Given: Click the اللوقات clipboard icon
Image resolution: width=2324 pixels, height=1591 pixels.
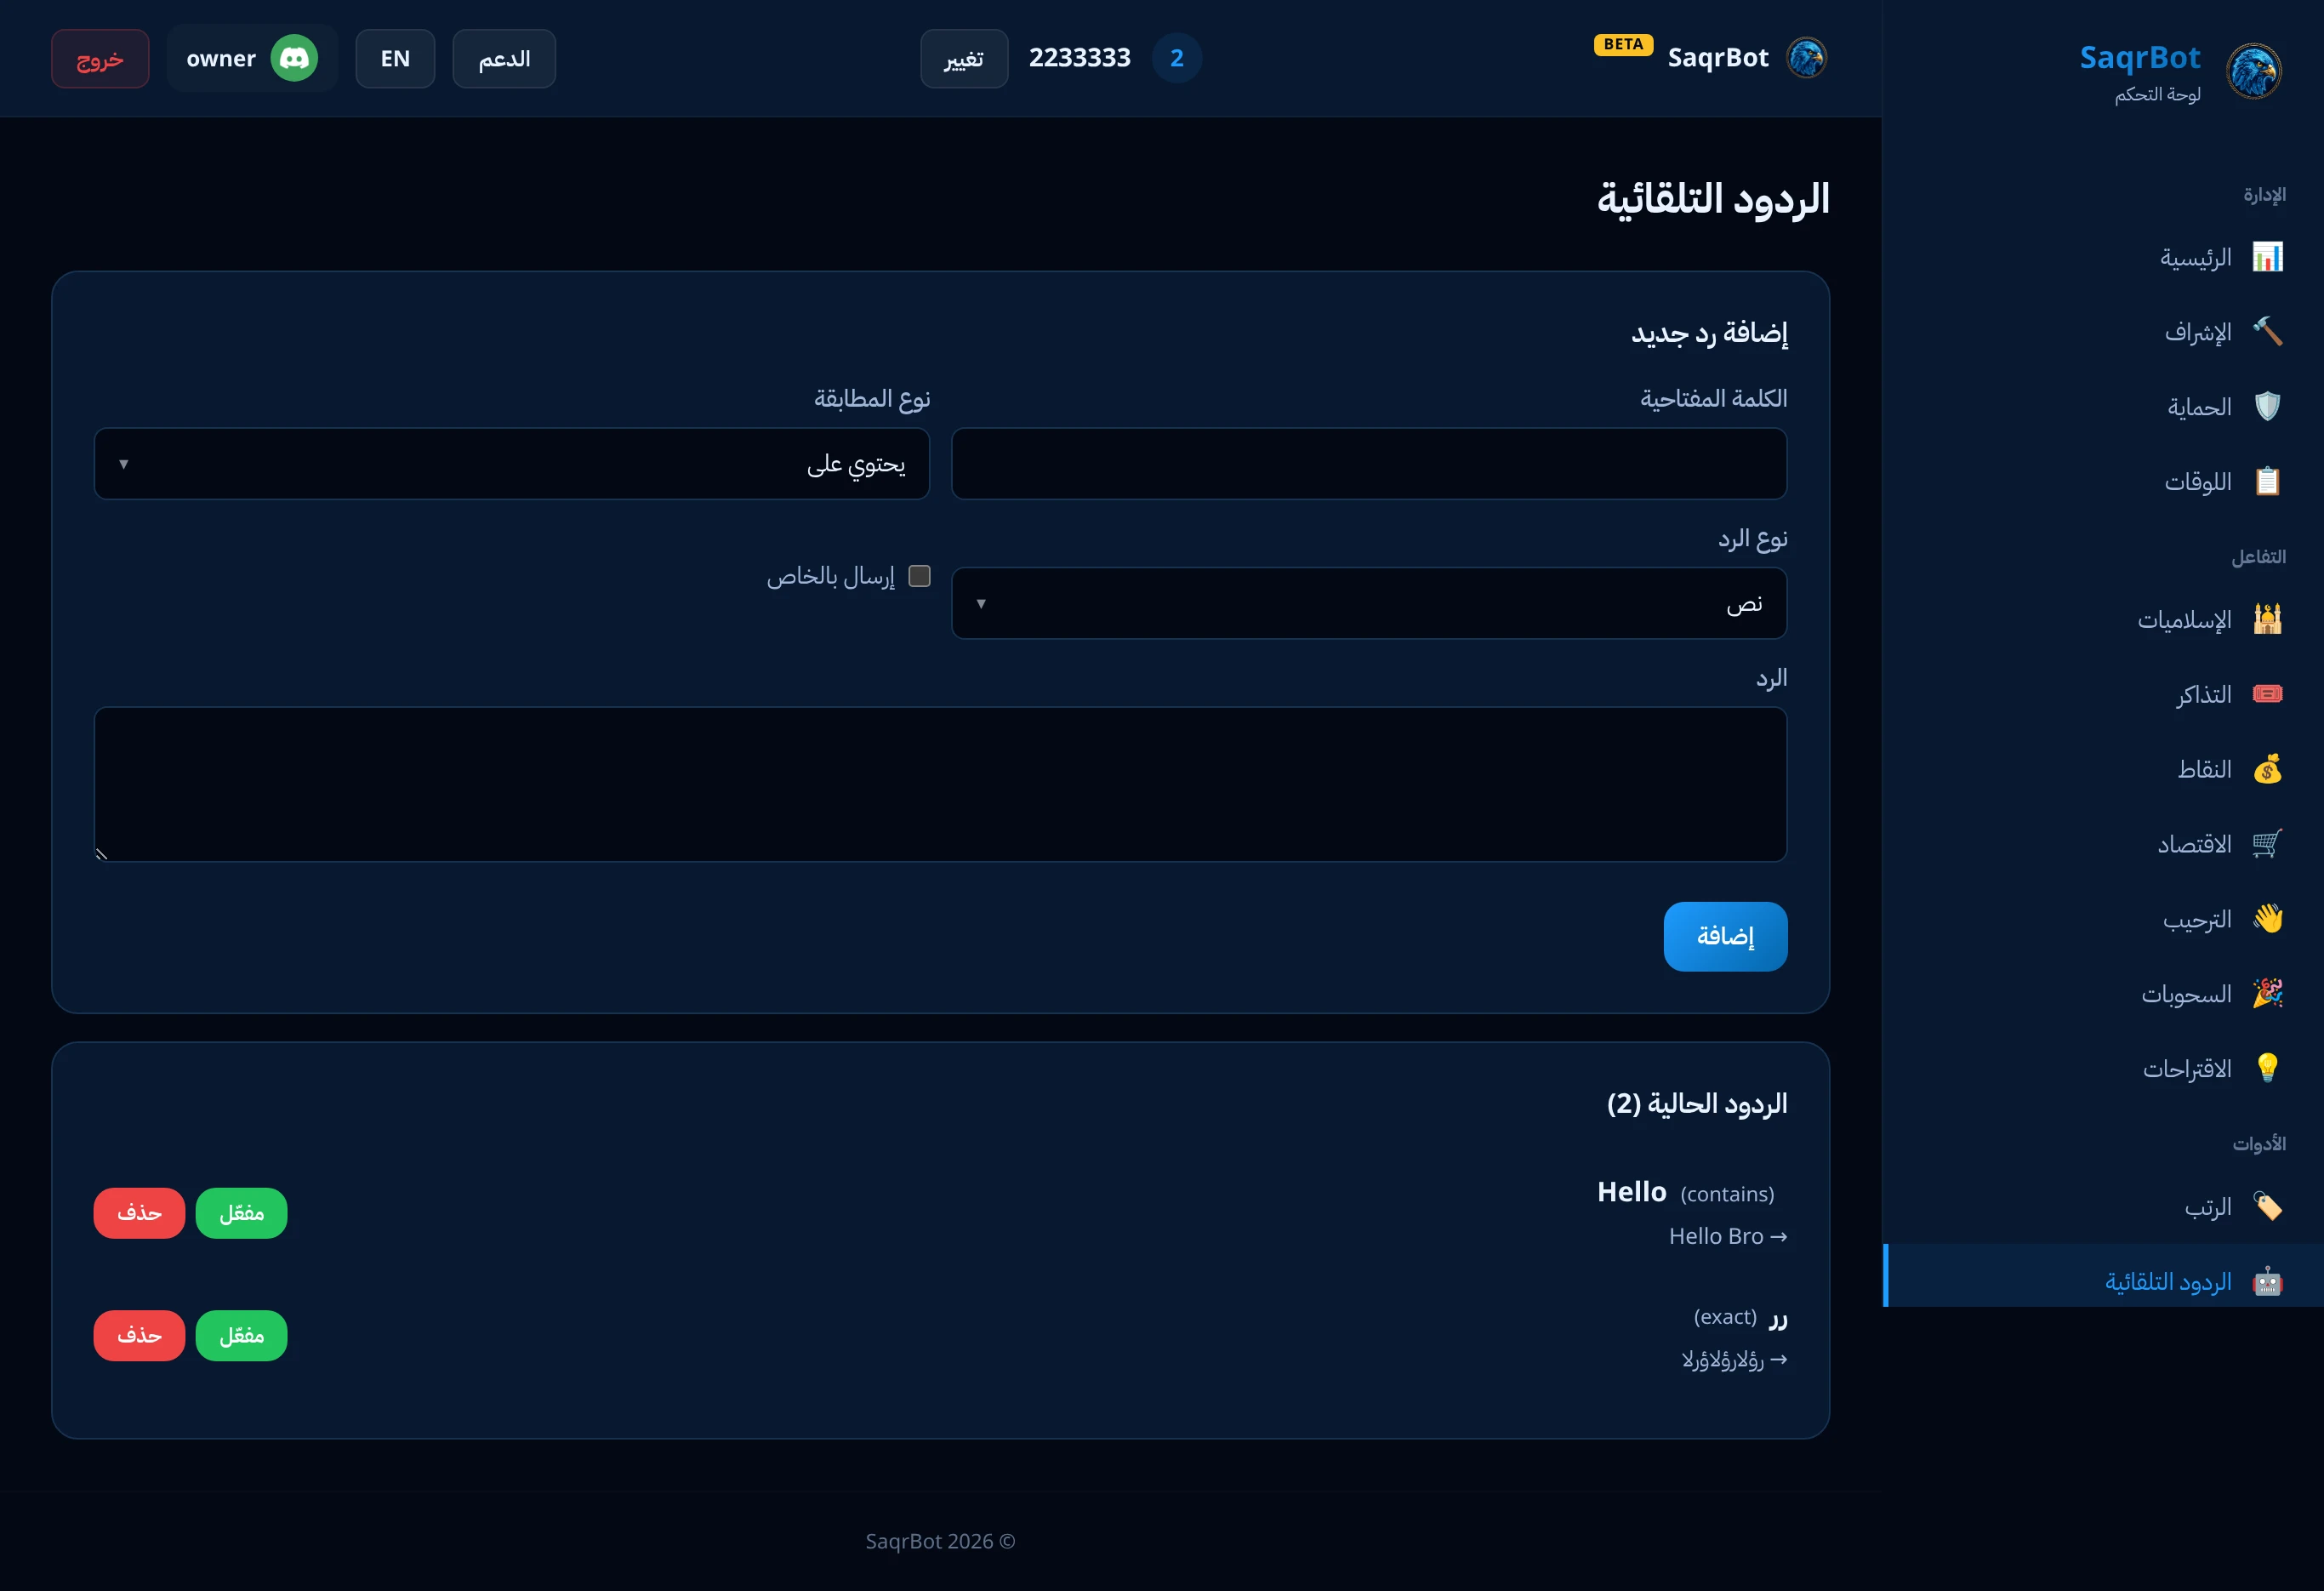Looking at the screenshot, I should (2266, 481).
